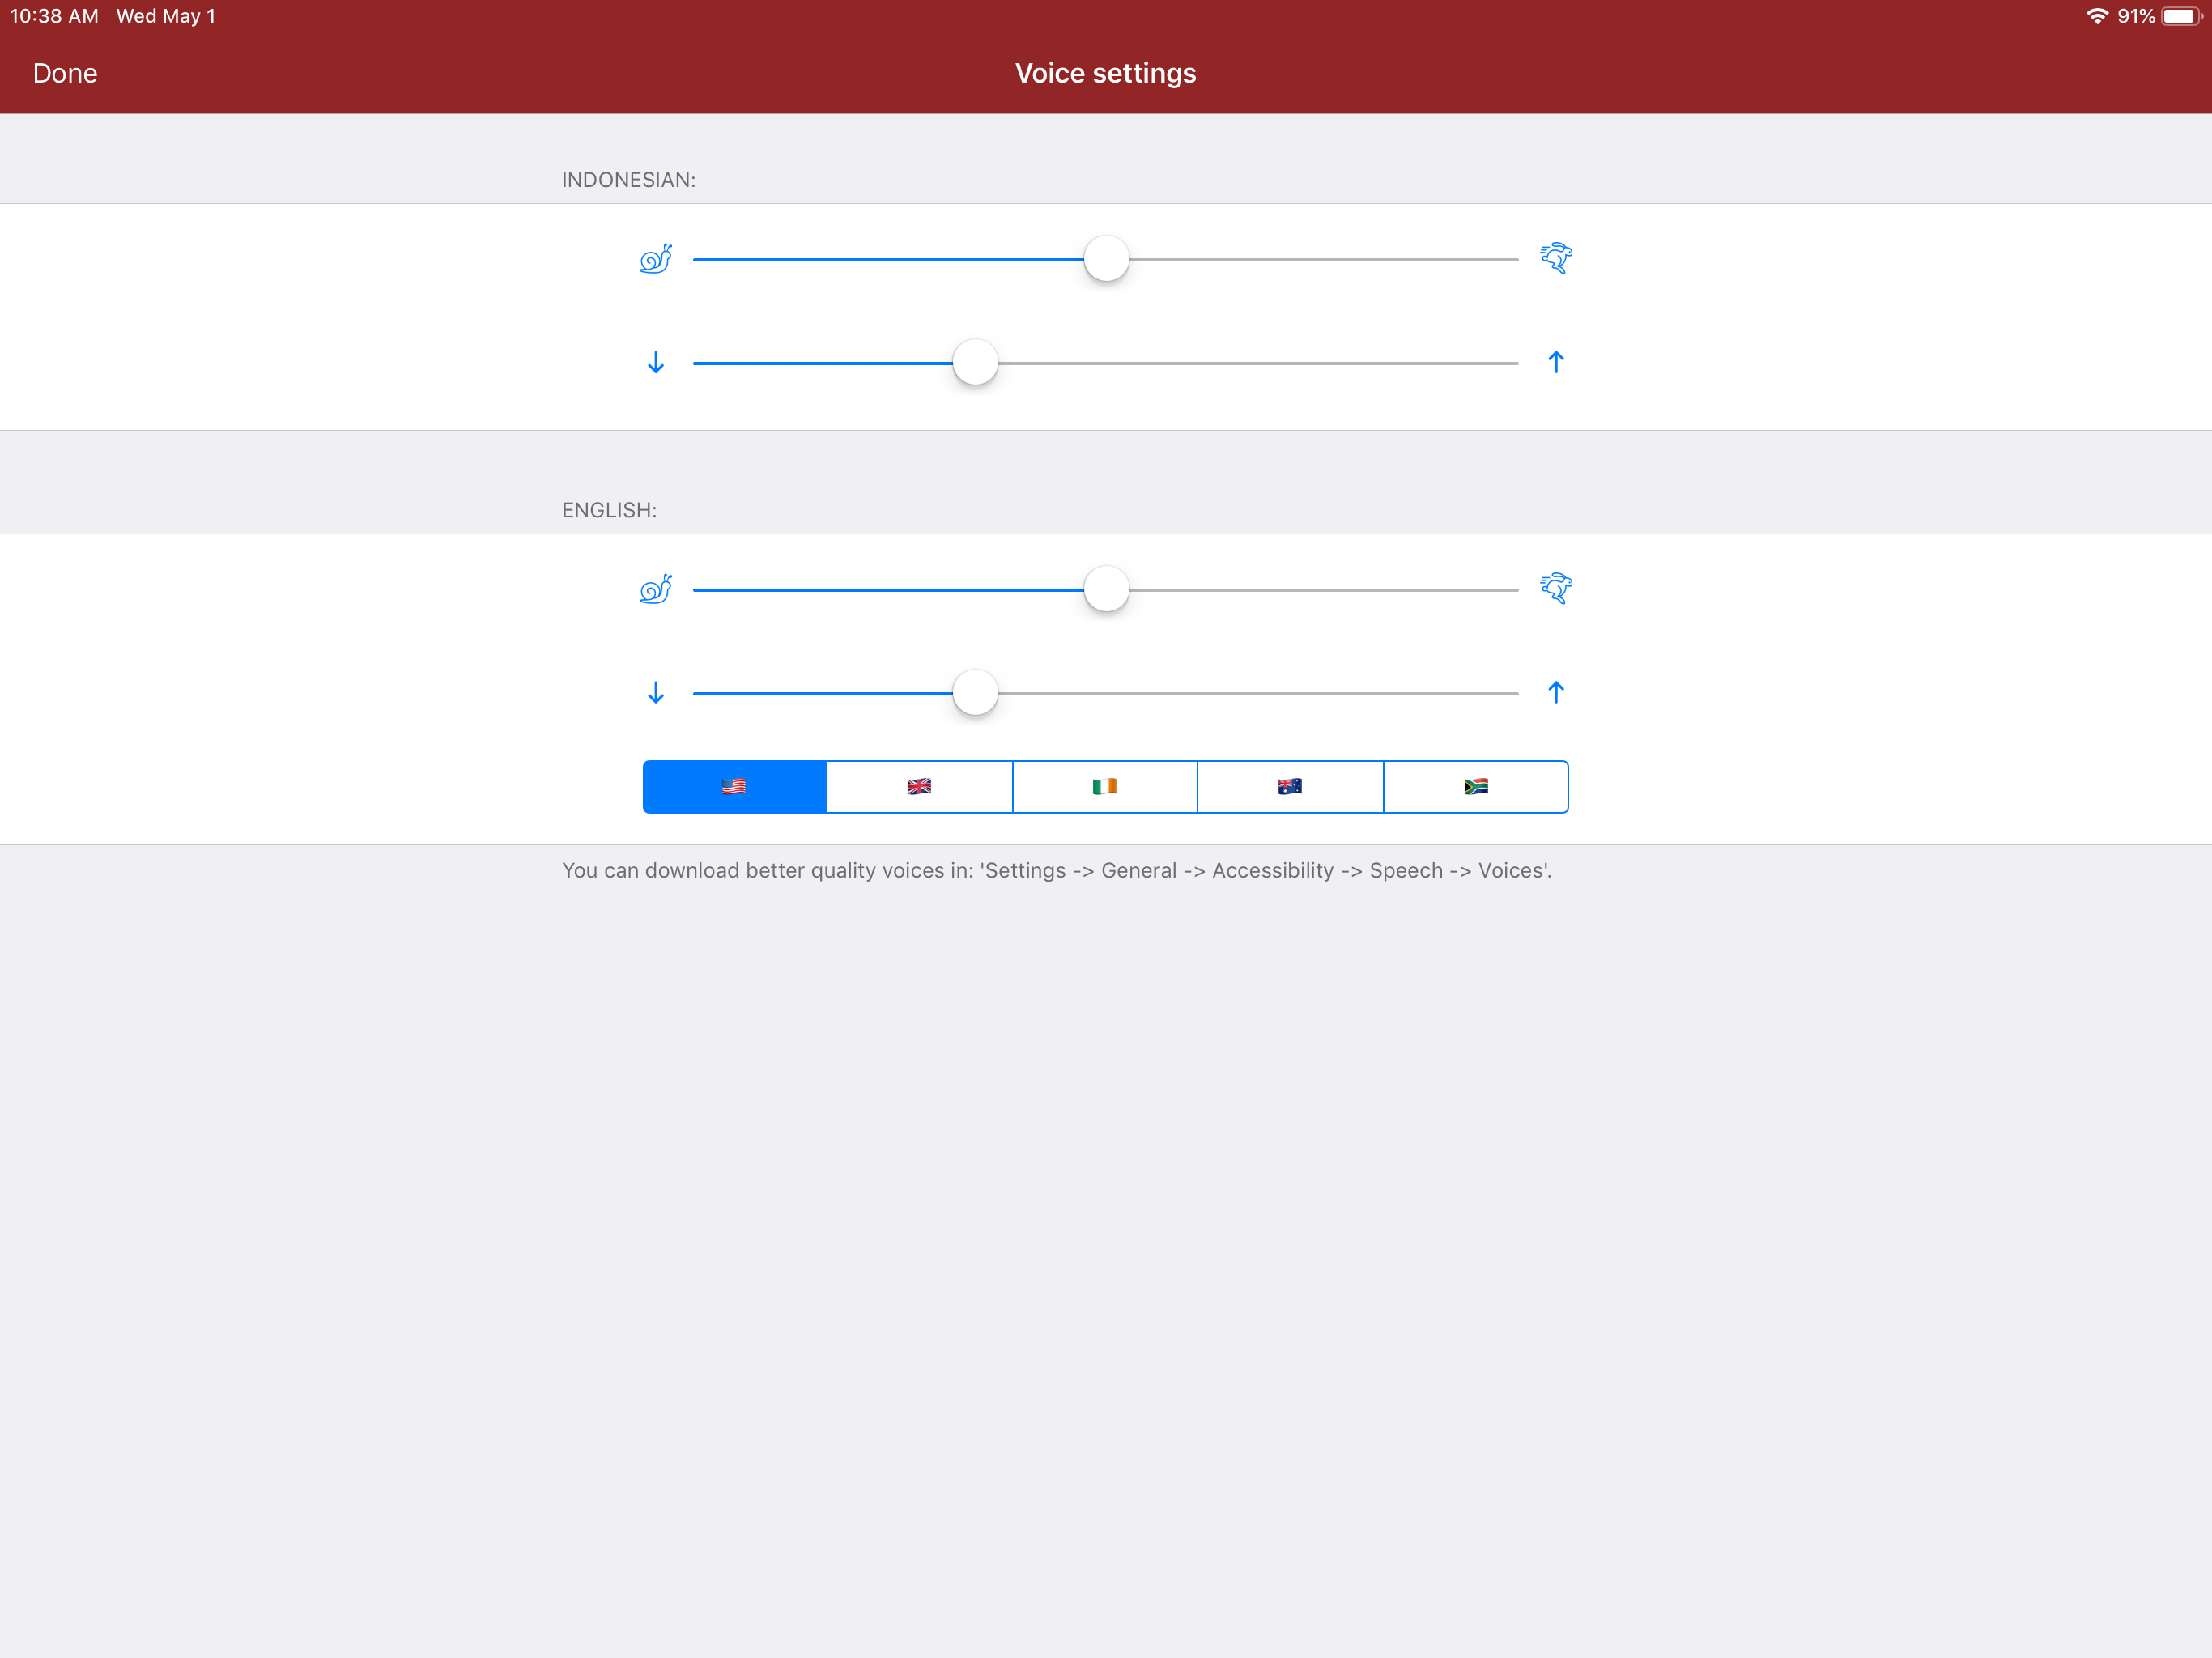Tap the up arrow icon under English
Viewport: 2212px width, 1658px height.
pos(1556,692)
